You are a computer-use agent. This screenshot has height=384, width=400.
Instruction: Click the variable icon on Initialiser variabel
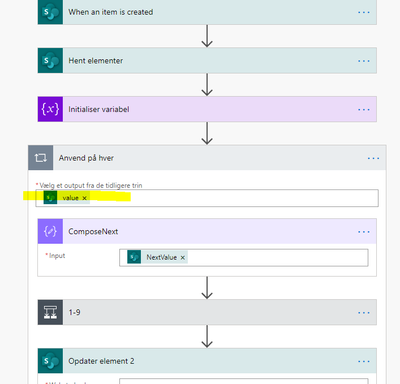click(50, 109)
